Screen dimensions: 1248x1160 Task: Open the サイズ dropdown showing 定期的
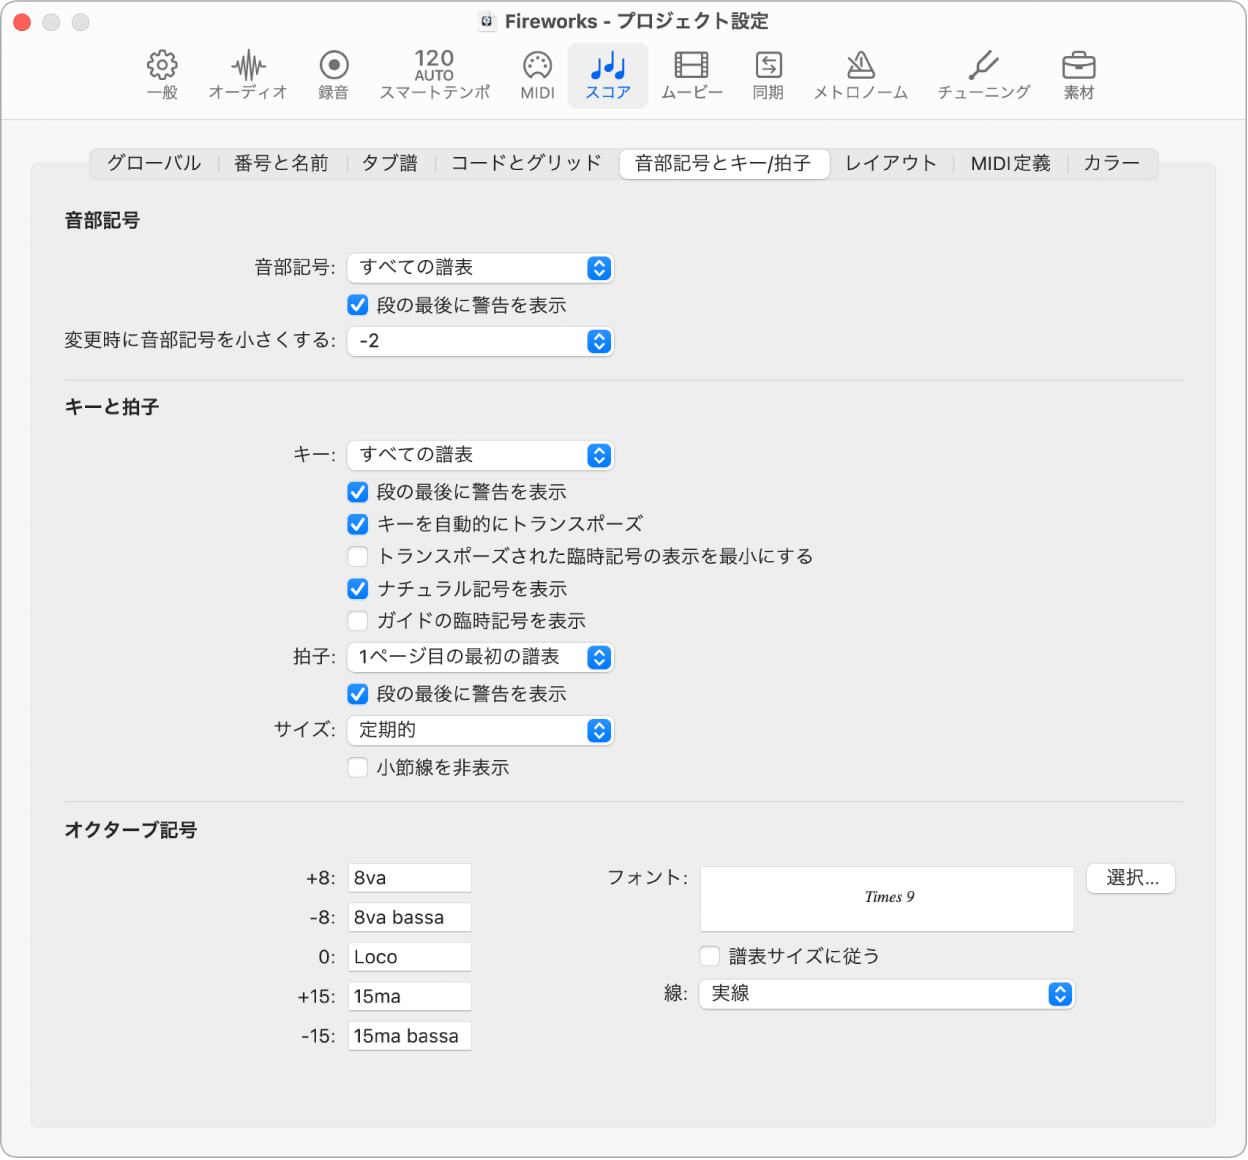click(x=480, y=730)
